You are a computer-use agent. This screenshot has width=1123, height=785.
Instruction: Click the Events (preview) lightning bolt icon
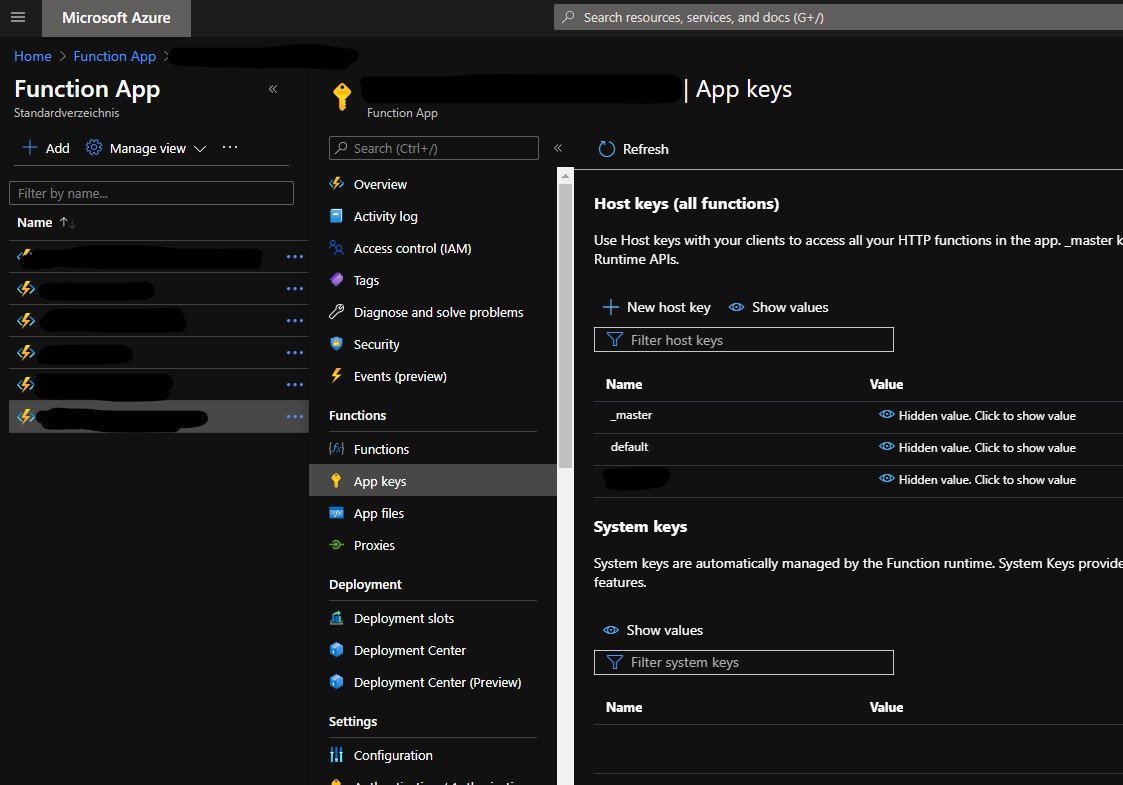[x=337, y=375]
